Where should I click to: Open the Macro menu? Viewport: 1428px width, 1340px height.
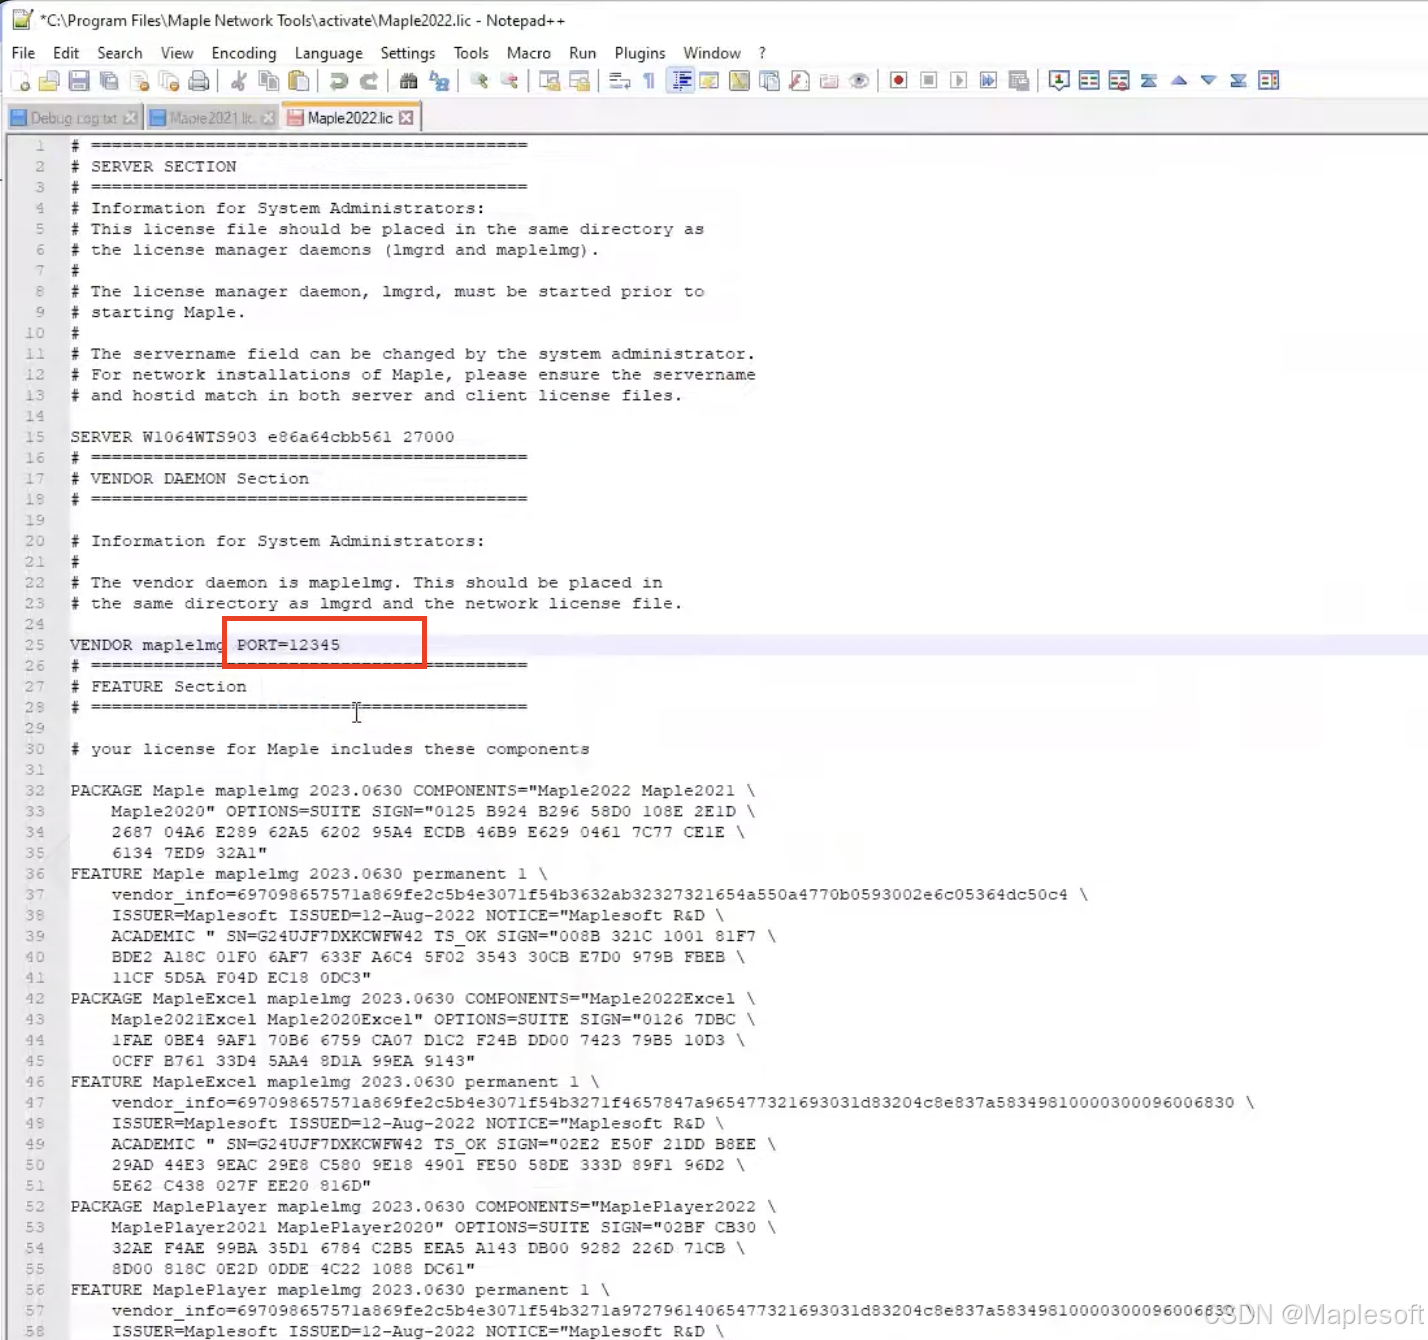pyautogui.click(x=529, y=53)
